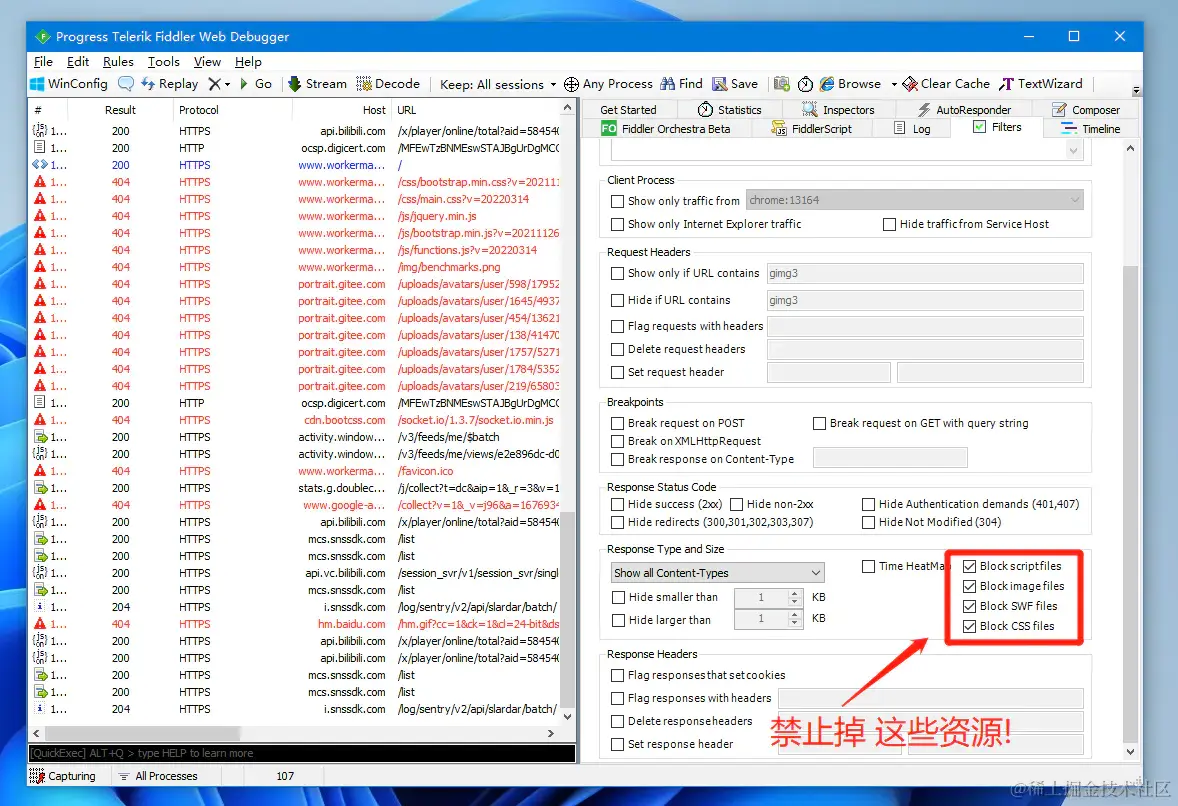1178x806 pixels.
Task: Open WinConfig from the toolbar
Action: pyautogui.click(x=68, y=84)
